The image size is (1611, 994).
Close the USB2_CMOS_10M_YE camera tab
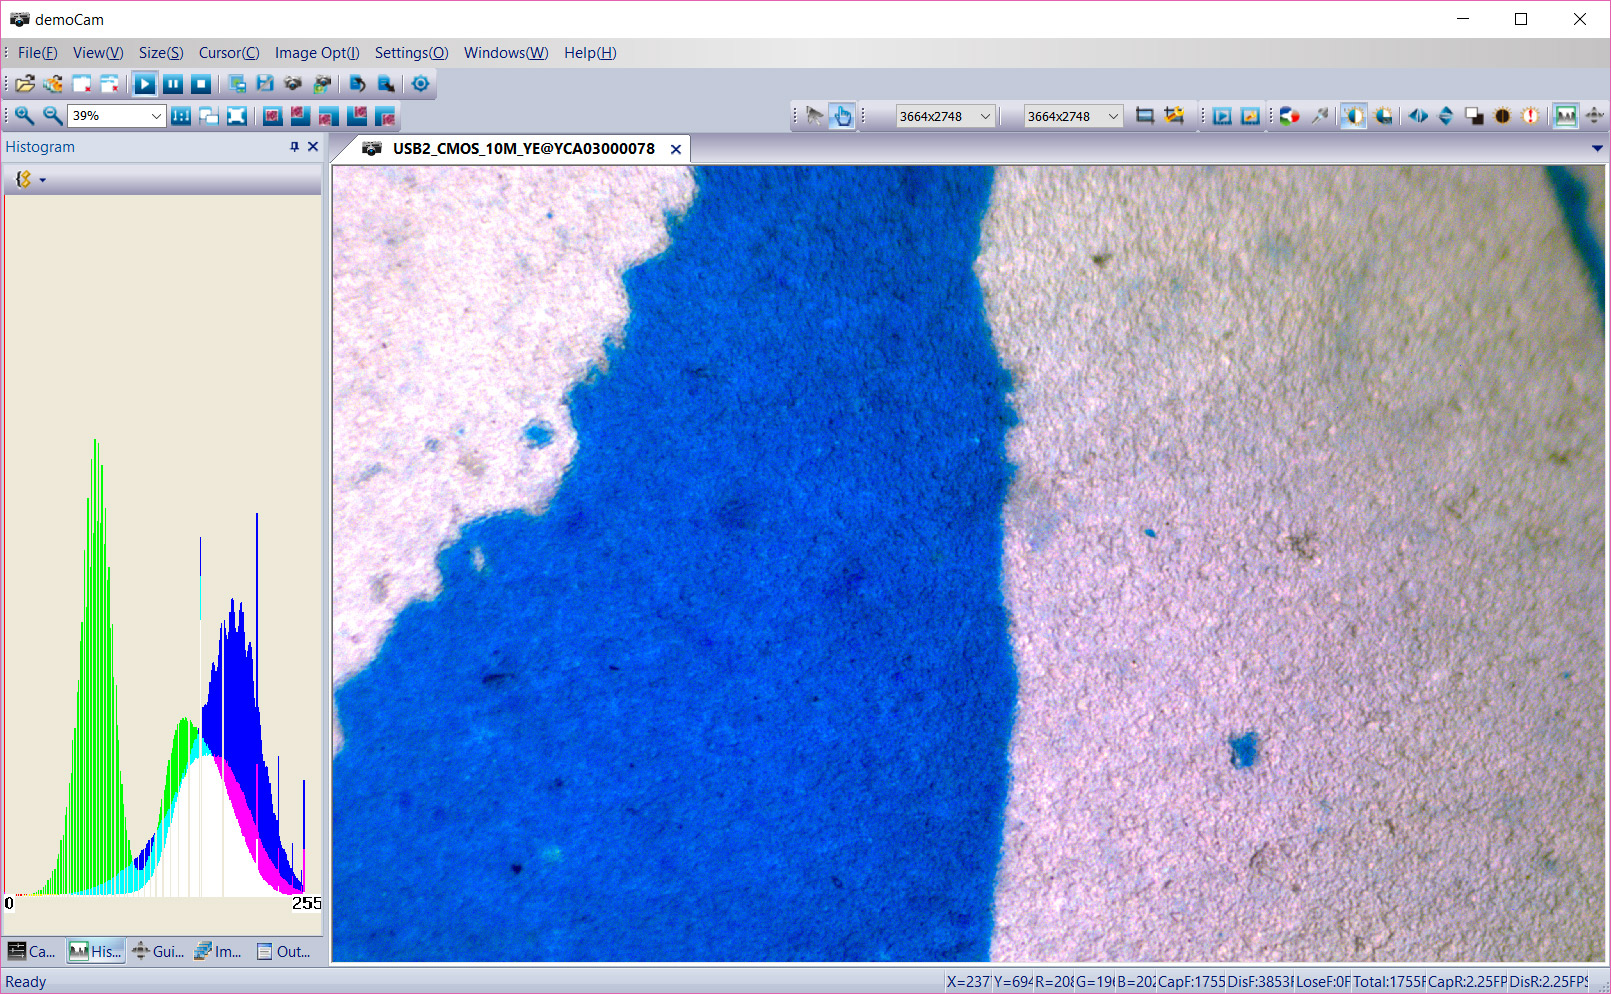676,149
